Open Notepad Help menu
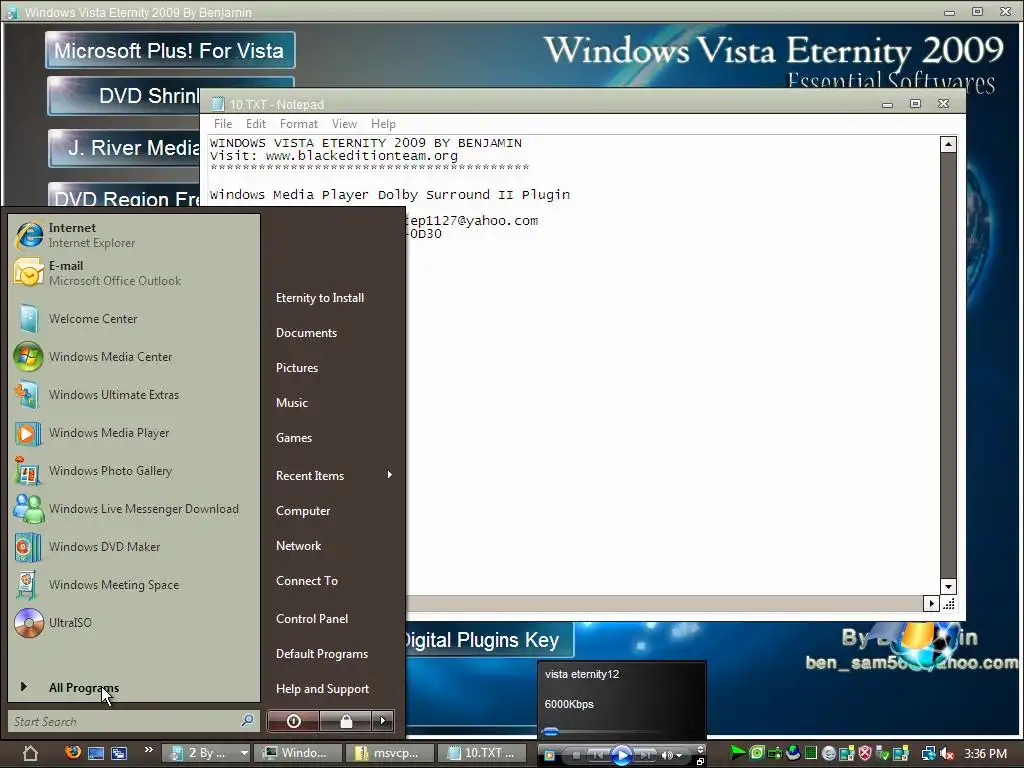Viewport: 1024px width, 768px height. click(383, 123)
